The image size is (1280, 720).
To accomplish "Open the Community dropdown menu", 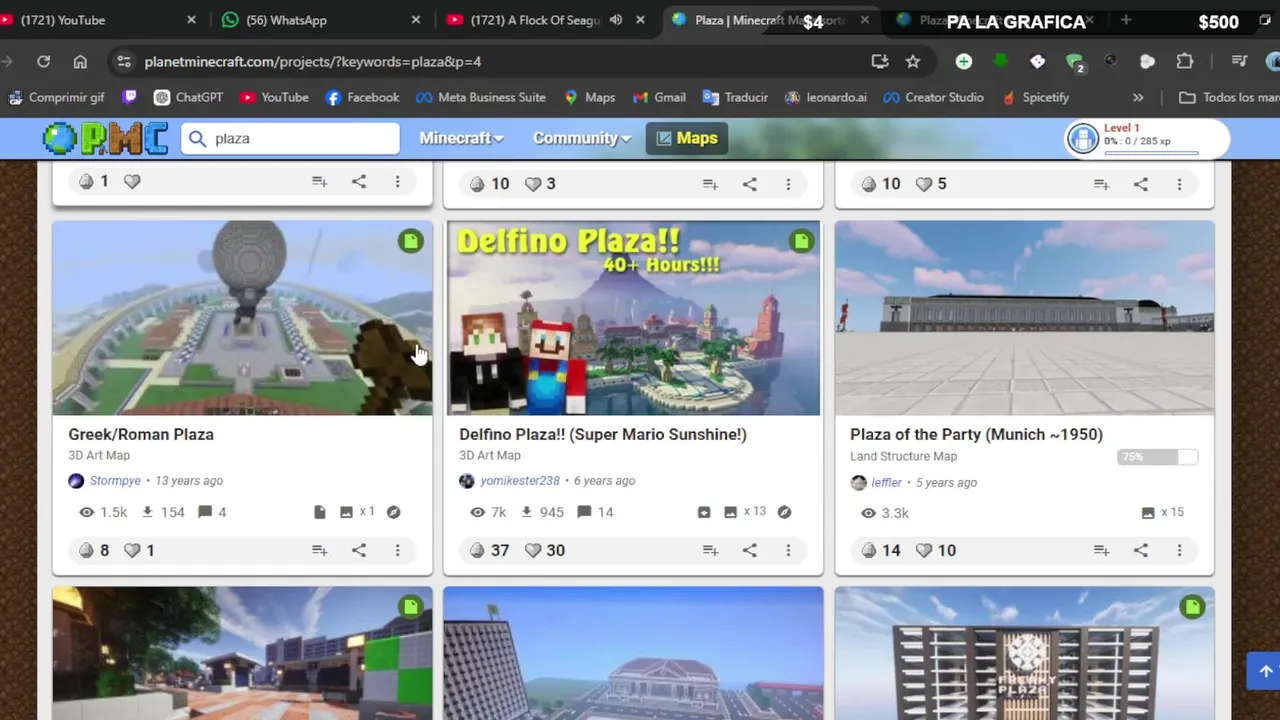I will click(x=582, y=138).
